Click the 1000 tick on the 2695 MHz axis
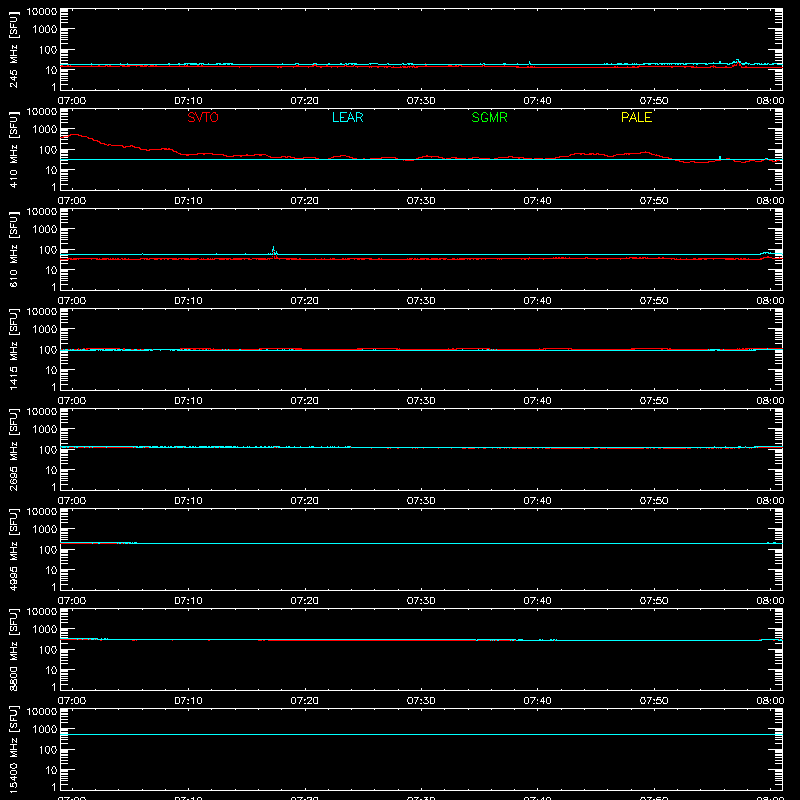Image resolution: width=800 pixels, height=800 pixels. 45,430
